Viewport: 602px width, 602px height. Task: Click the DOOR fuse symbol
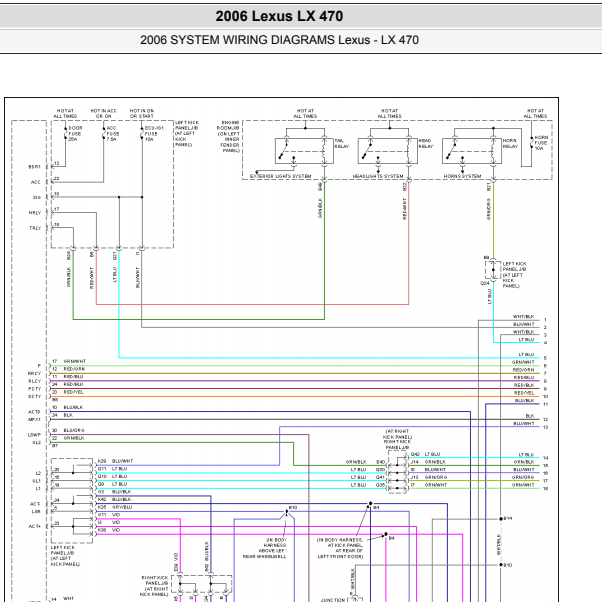(x=65, y=134)
